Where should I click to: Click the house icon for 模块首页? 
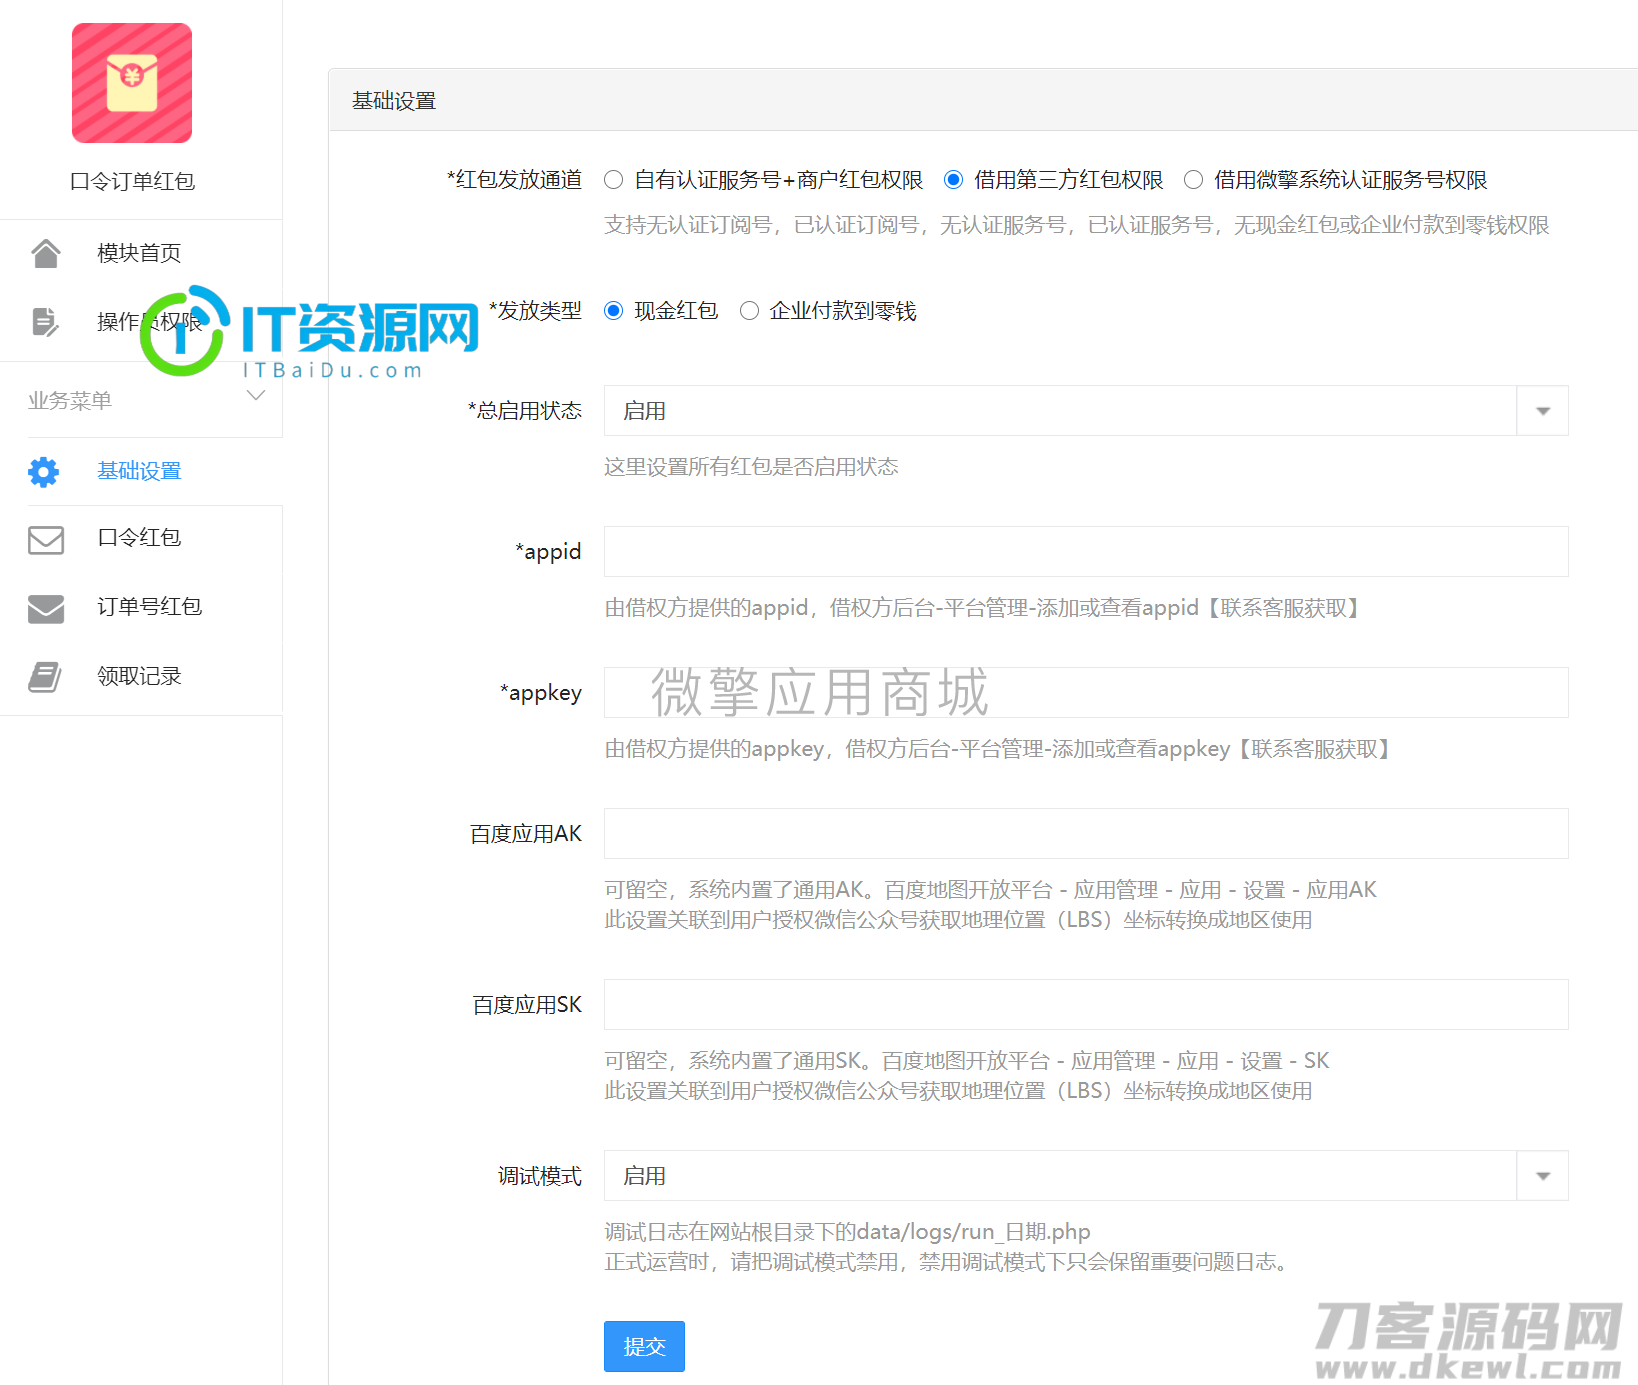tap(46, 253)
